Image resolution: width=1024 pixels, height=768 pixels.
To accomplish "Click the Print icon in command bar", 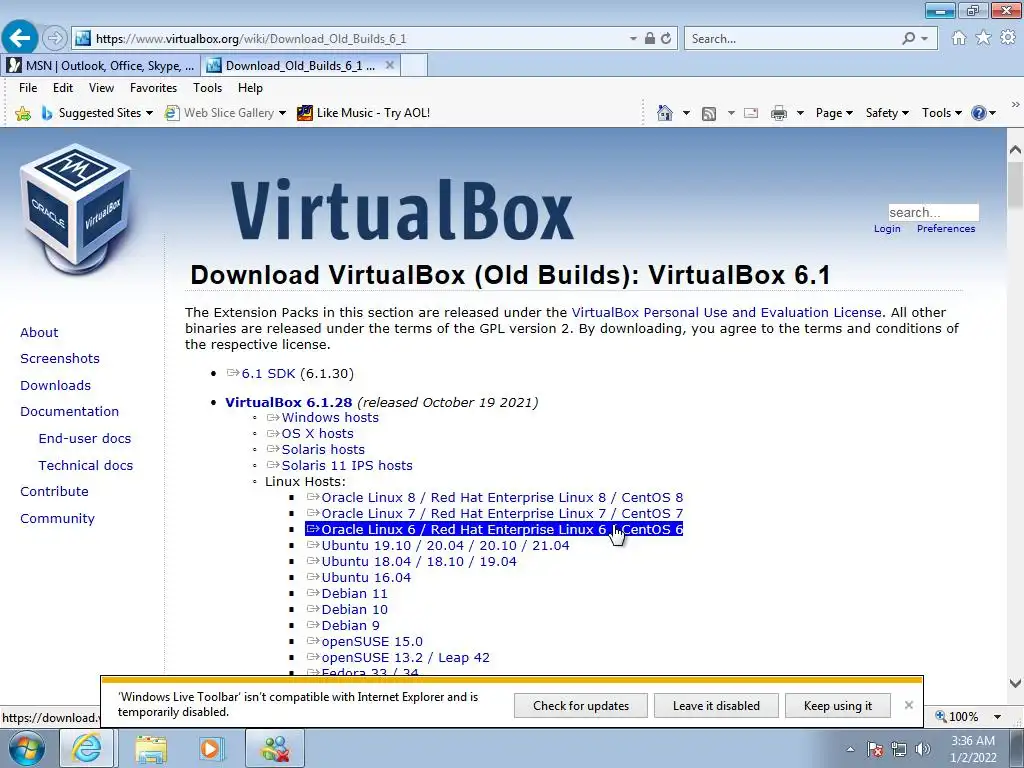I will pos(778,114).
